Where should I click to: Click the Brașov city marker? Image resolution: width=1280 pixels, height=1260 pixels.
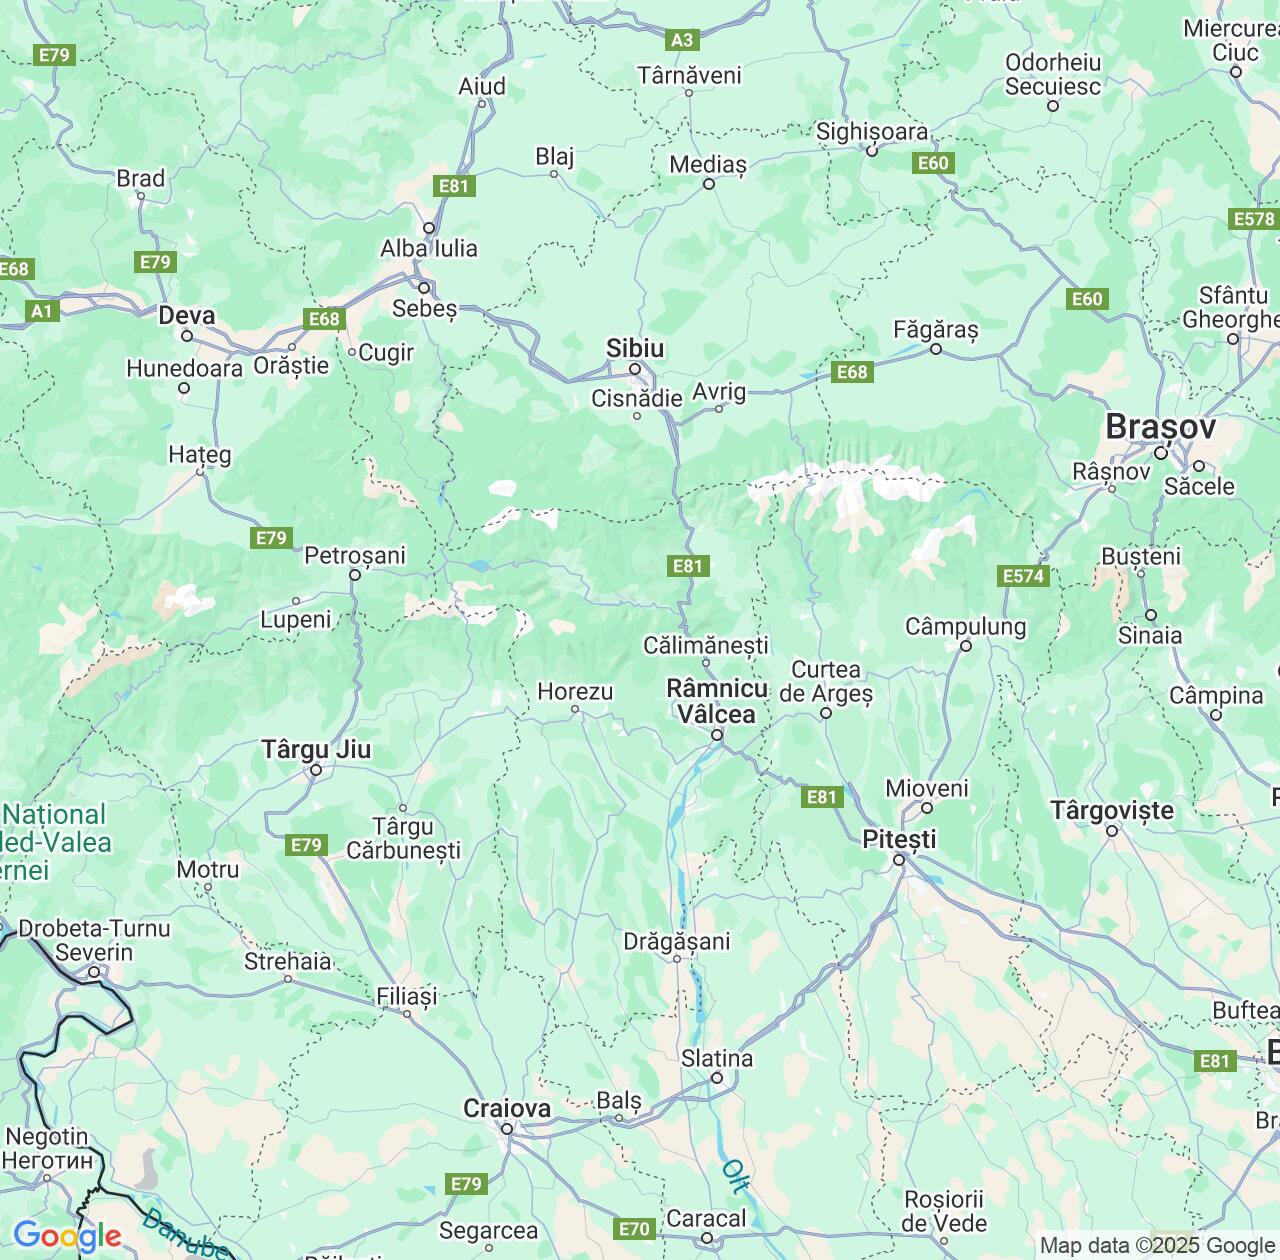pos(1161,453)
